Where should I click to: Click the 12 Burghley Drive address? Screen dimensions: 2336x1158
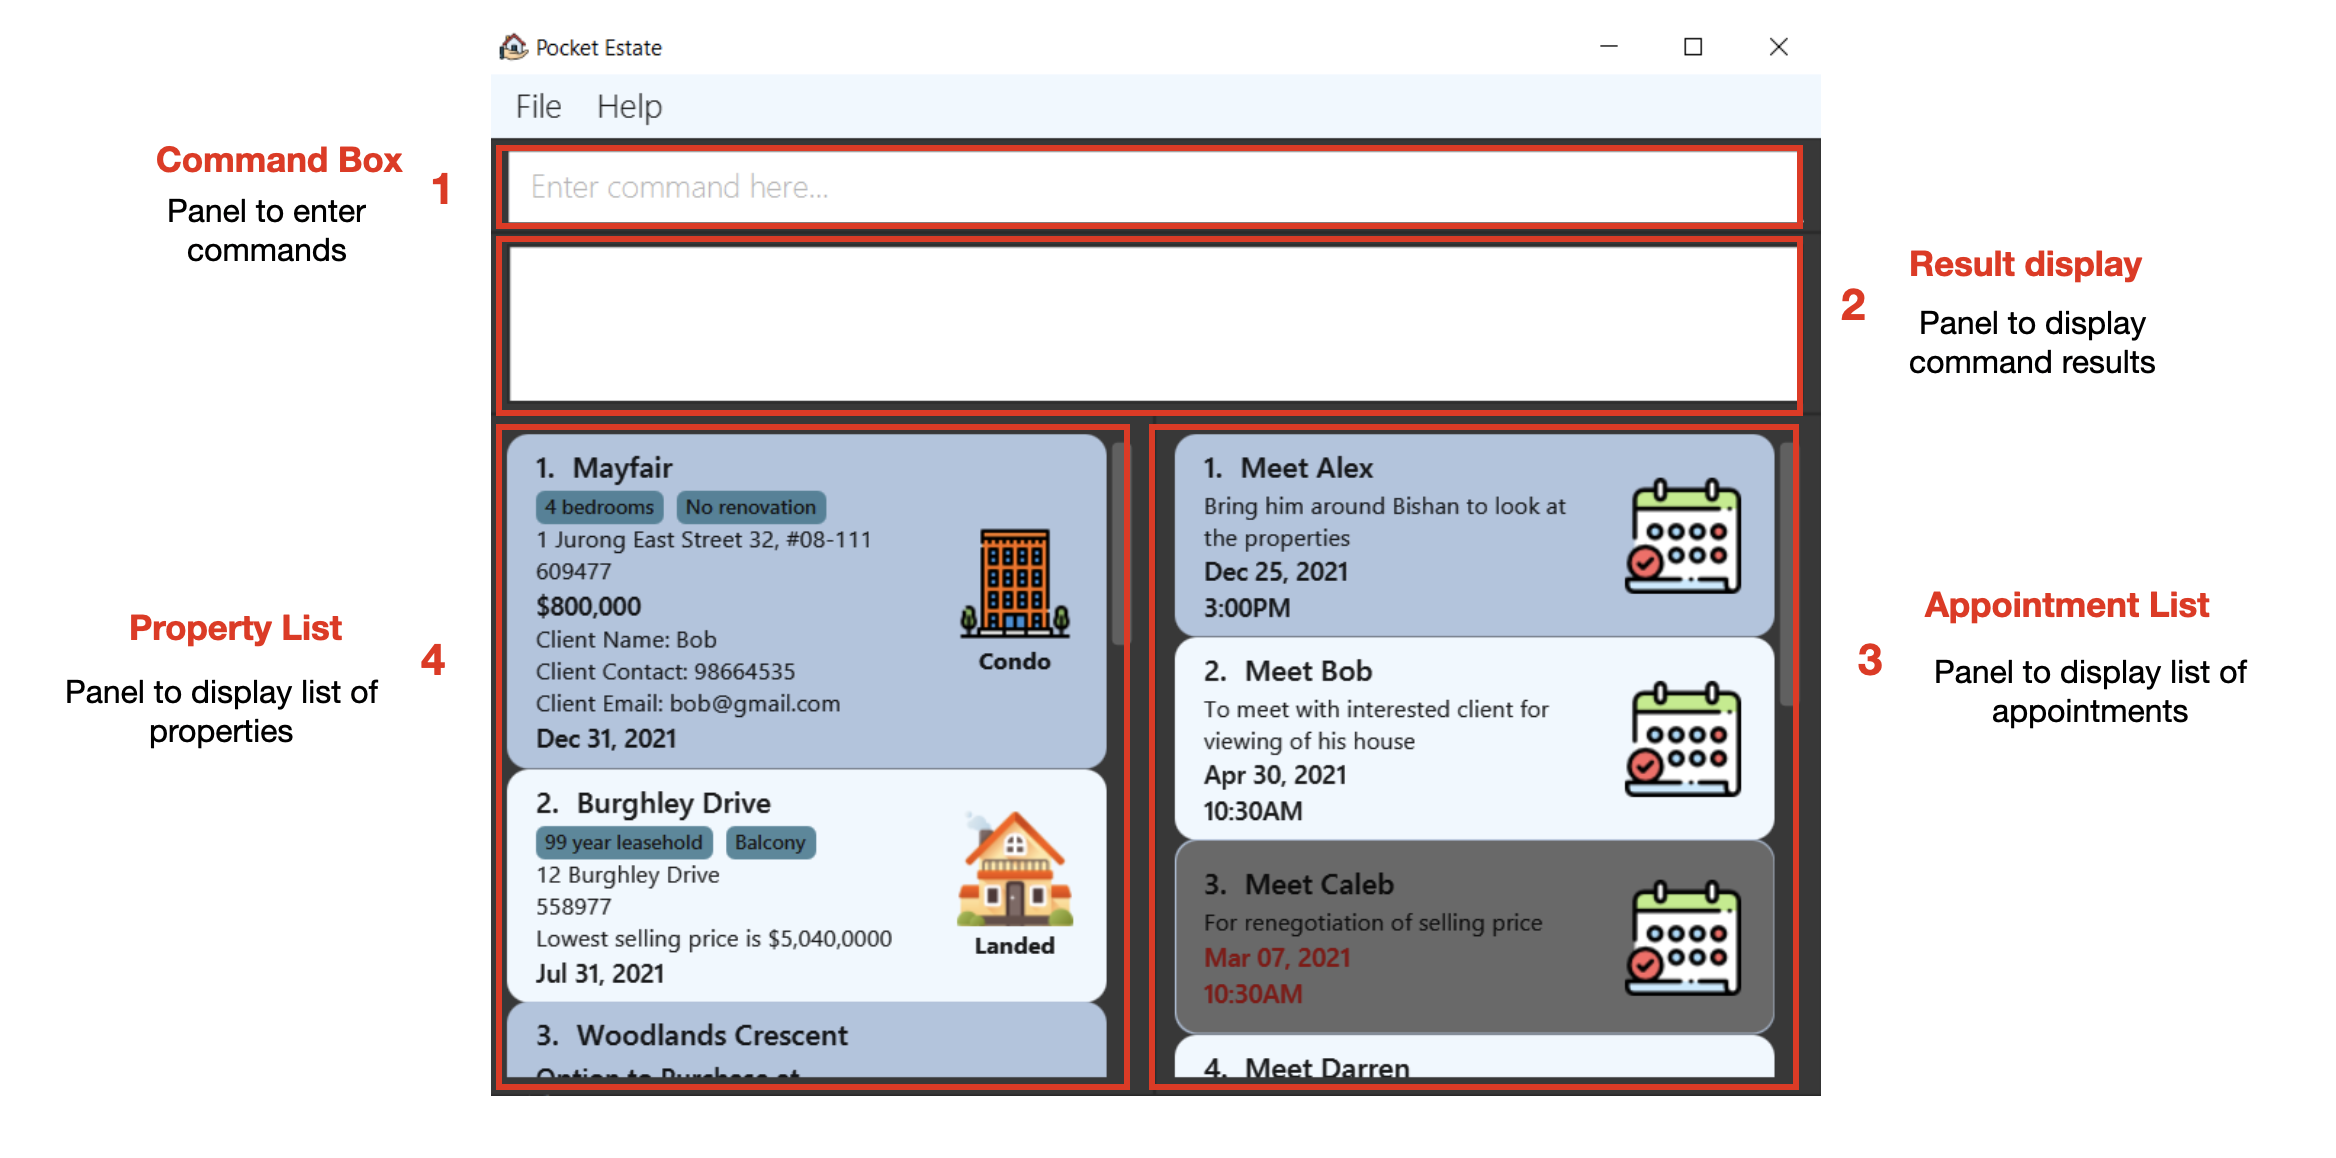pyautogui.click(x=627, y=874)
